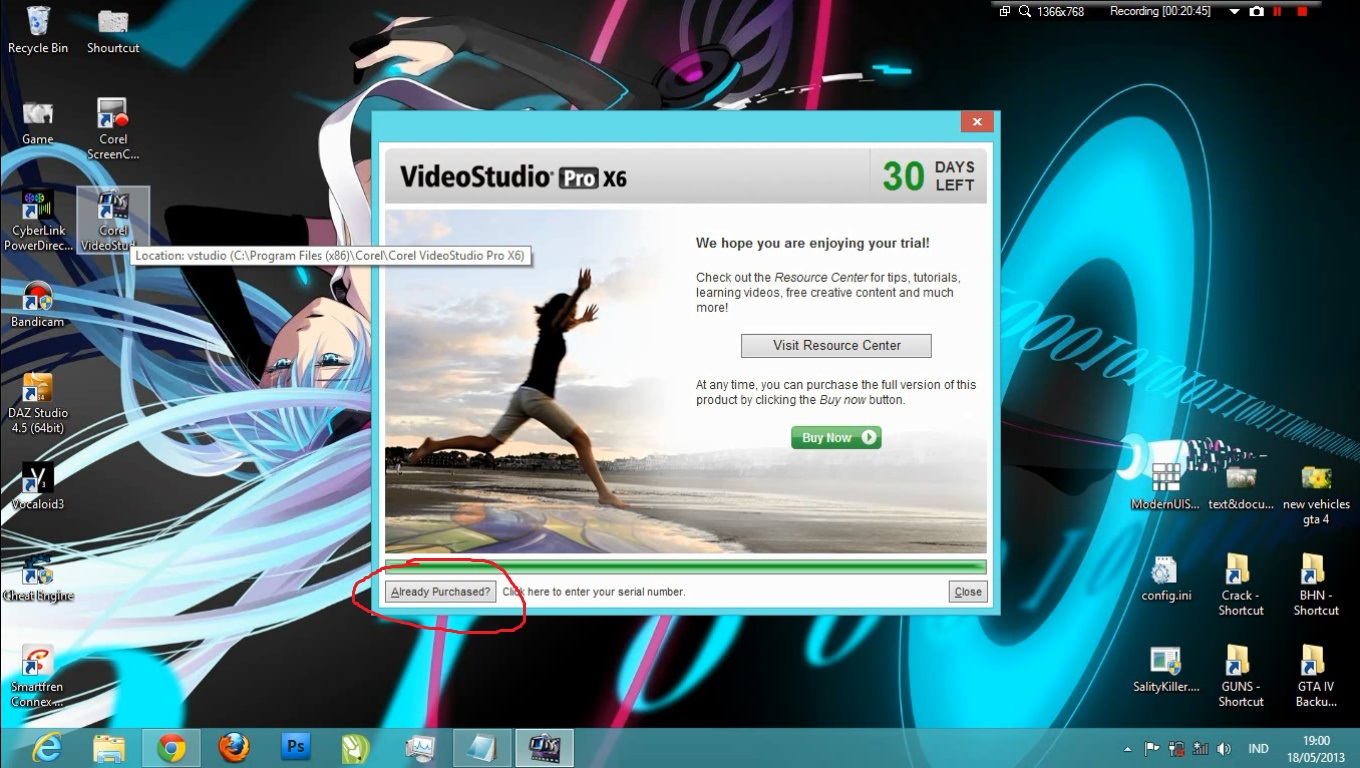Open the Visit Resource Center button

tap(836, 345)
